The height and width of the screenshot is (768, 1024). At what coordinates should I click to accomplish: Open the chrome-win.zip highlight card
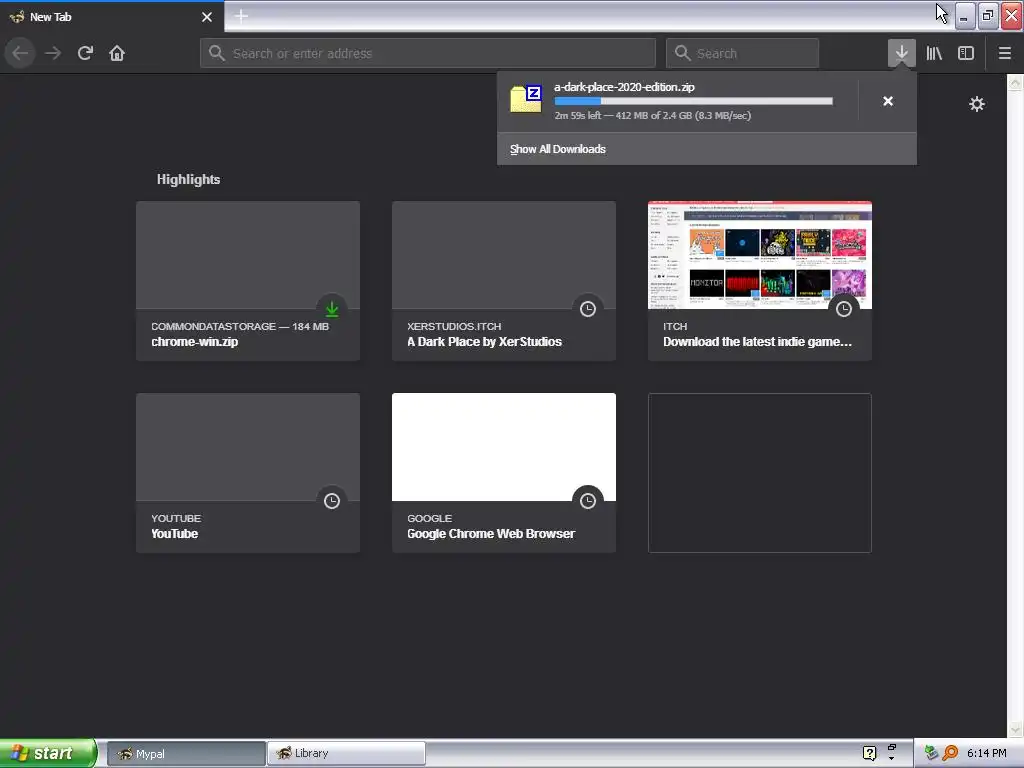pyautogui.click(x=248, y=281)
